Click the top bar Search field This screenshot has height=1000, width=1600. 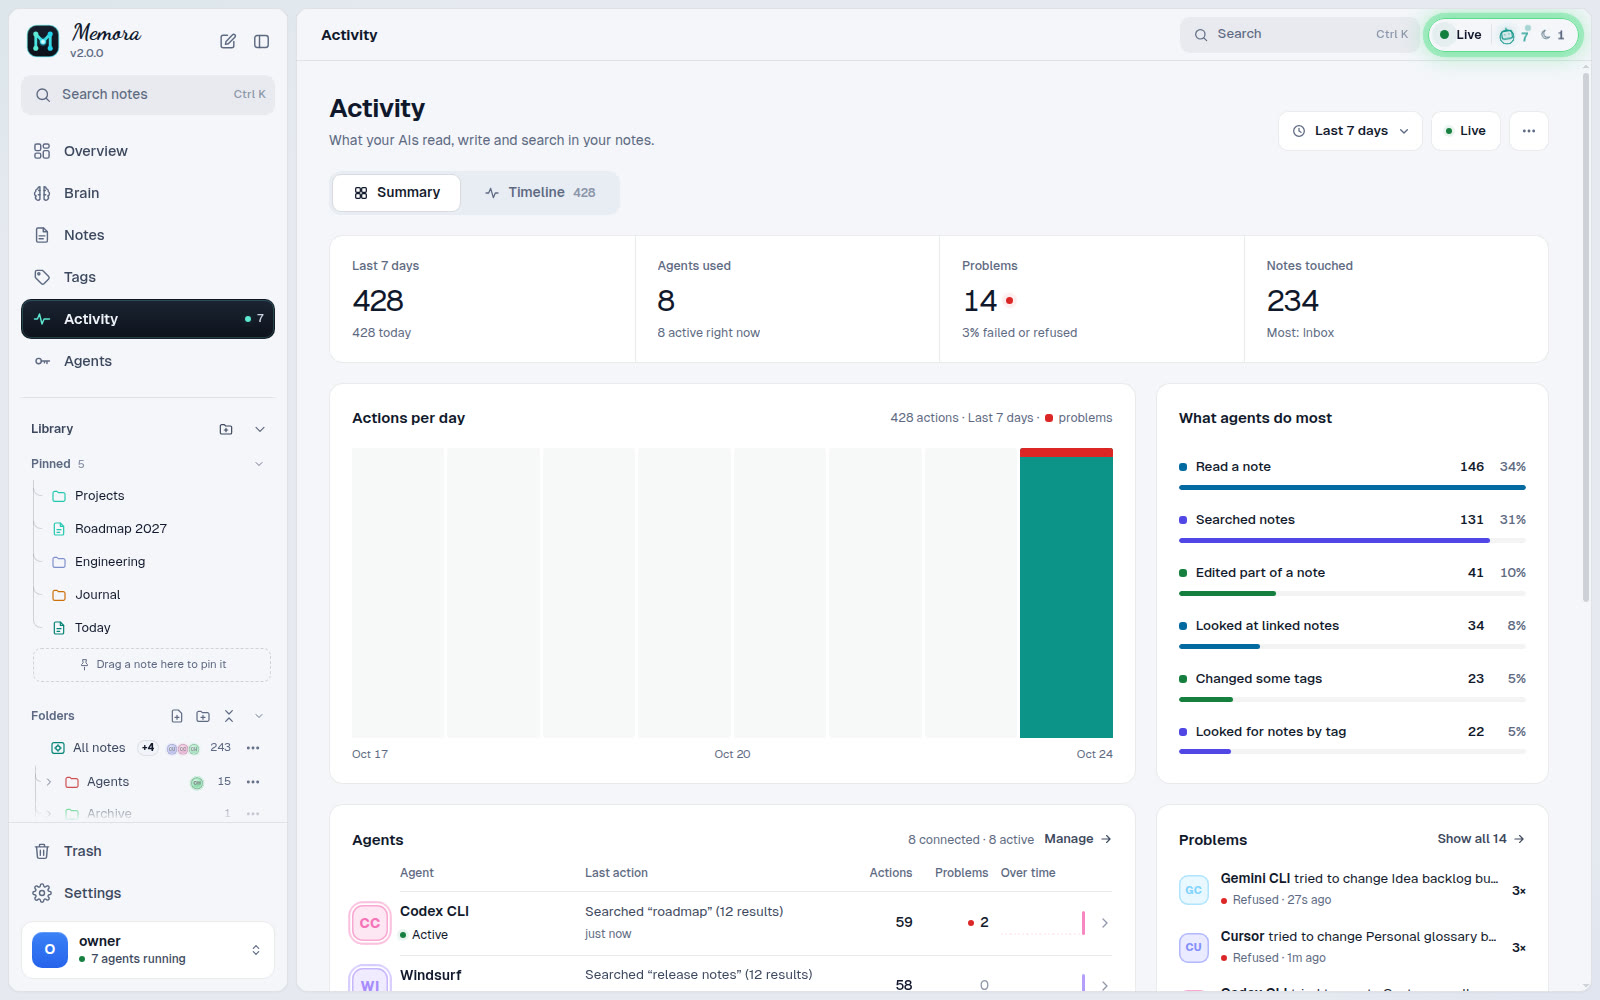1299,35
